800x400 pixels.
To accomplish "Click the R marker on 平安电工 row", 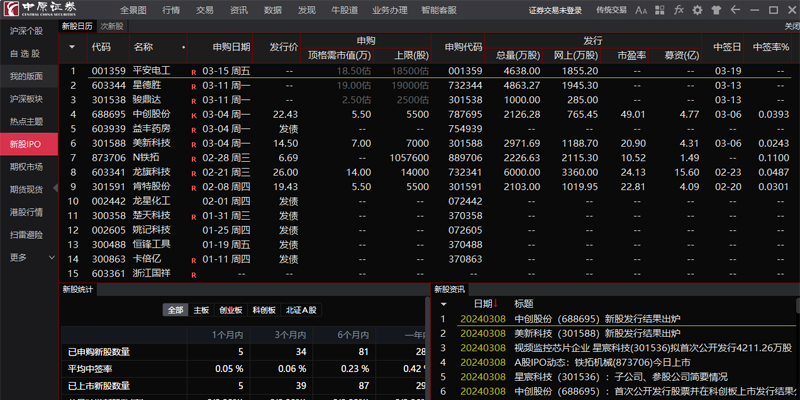I will click(193, 72).
